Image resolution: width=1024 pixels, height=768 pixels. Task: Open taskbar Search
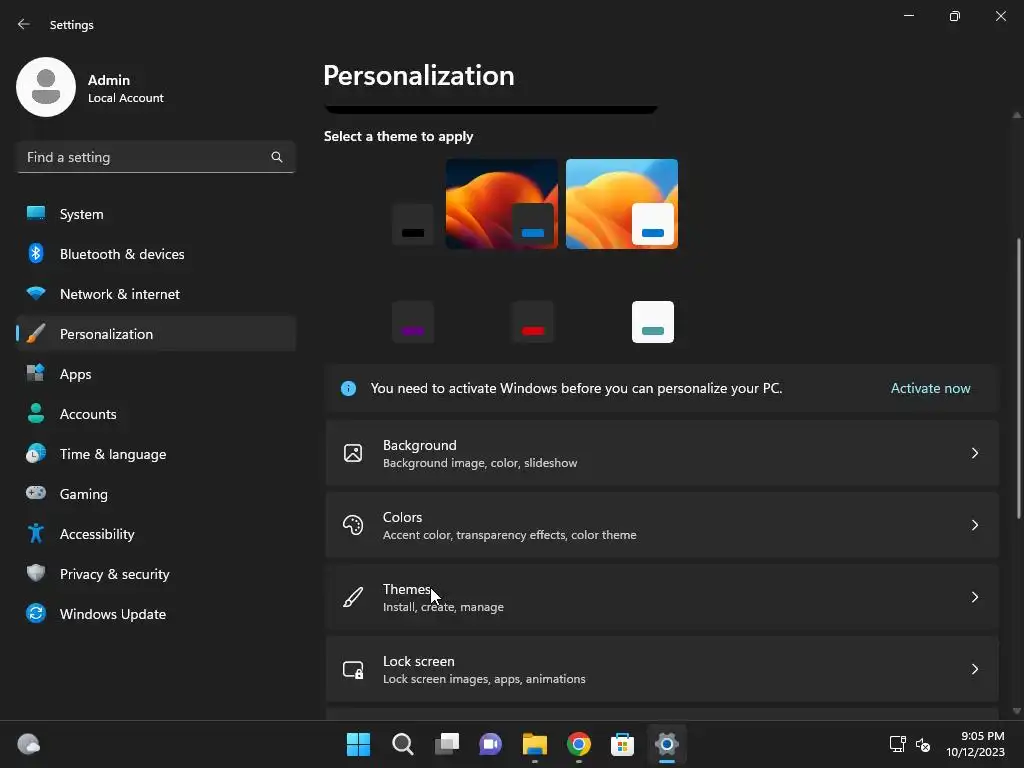click(402, 744)
